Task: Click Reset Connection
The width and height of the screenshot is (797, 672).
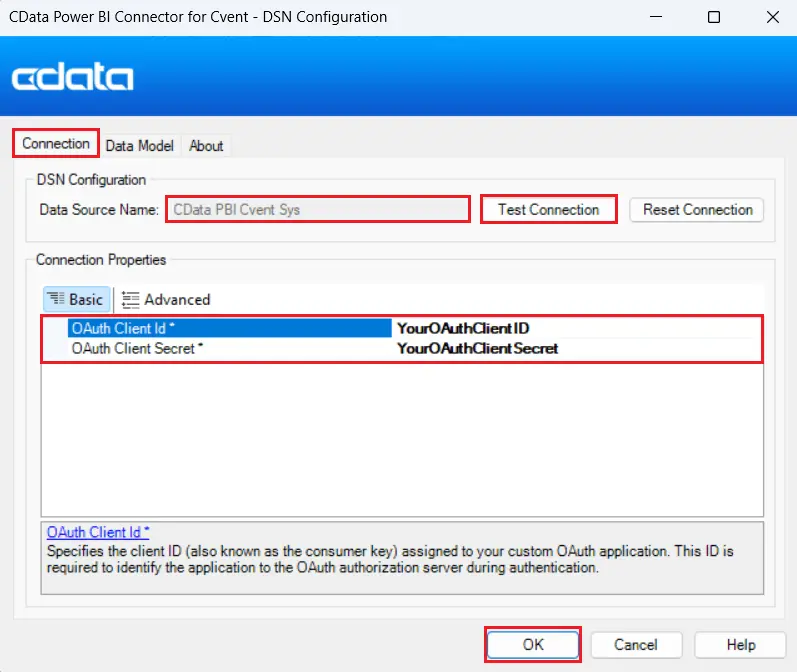Action: (697, 210)
